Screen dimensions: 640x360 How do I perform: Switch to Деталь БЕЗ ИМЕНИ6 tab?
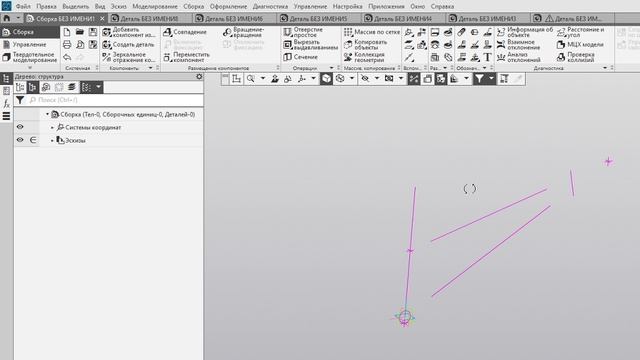click(233, 19)
